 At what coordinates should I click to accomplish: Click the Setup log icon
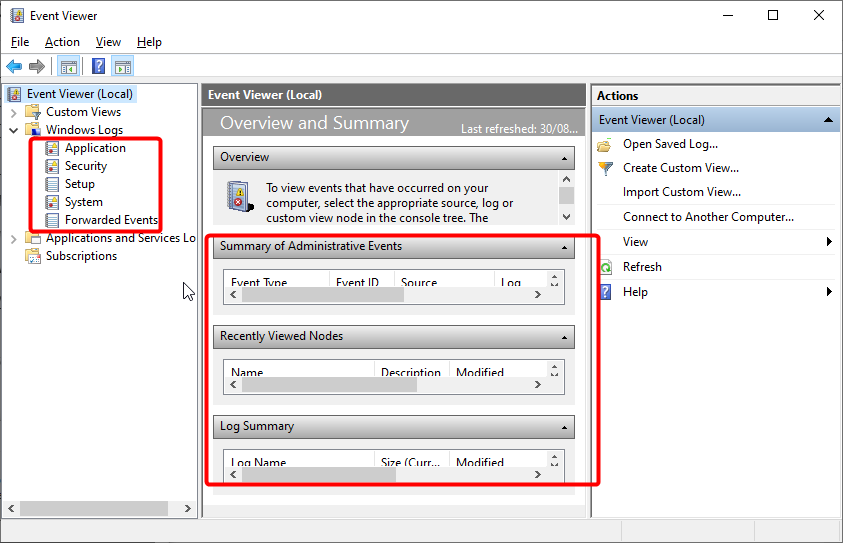tap(52, 184)
